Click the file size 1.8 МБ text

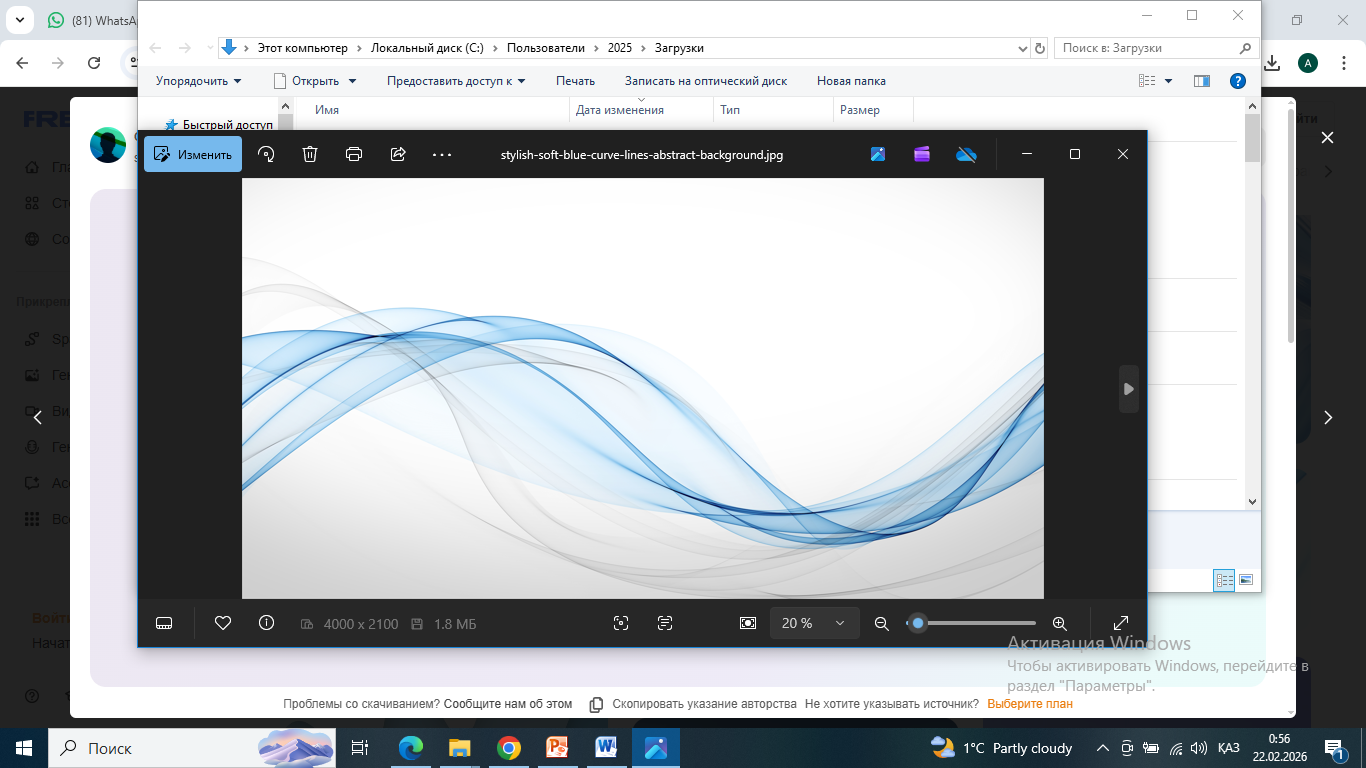[455, 624]
